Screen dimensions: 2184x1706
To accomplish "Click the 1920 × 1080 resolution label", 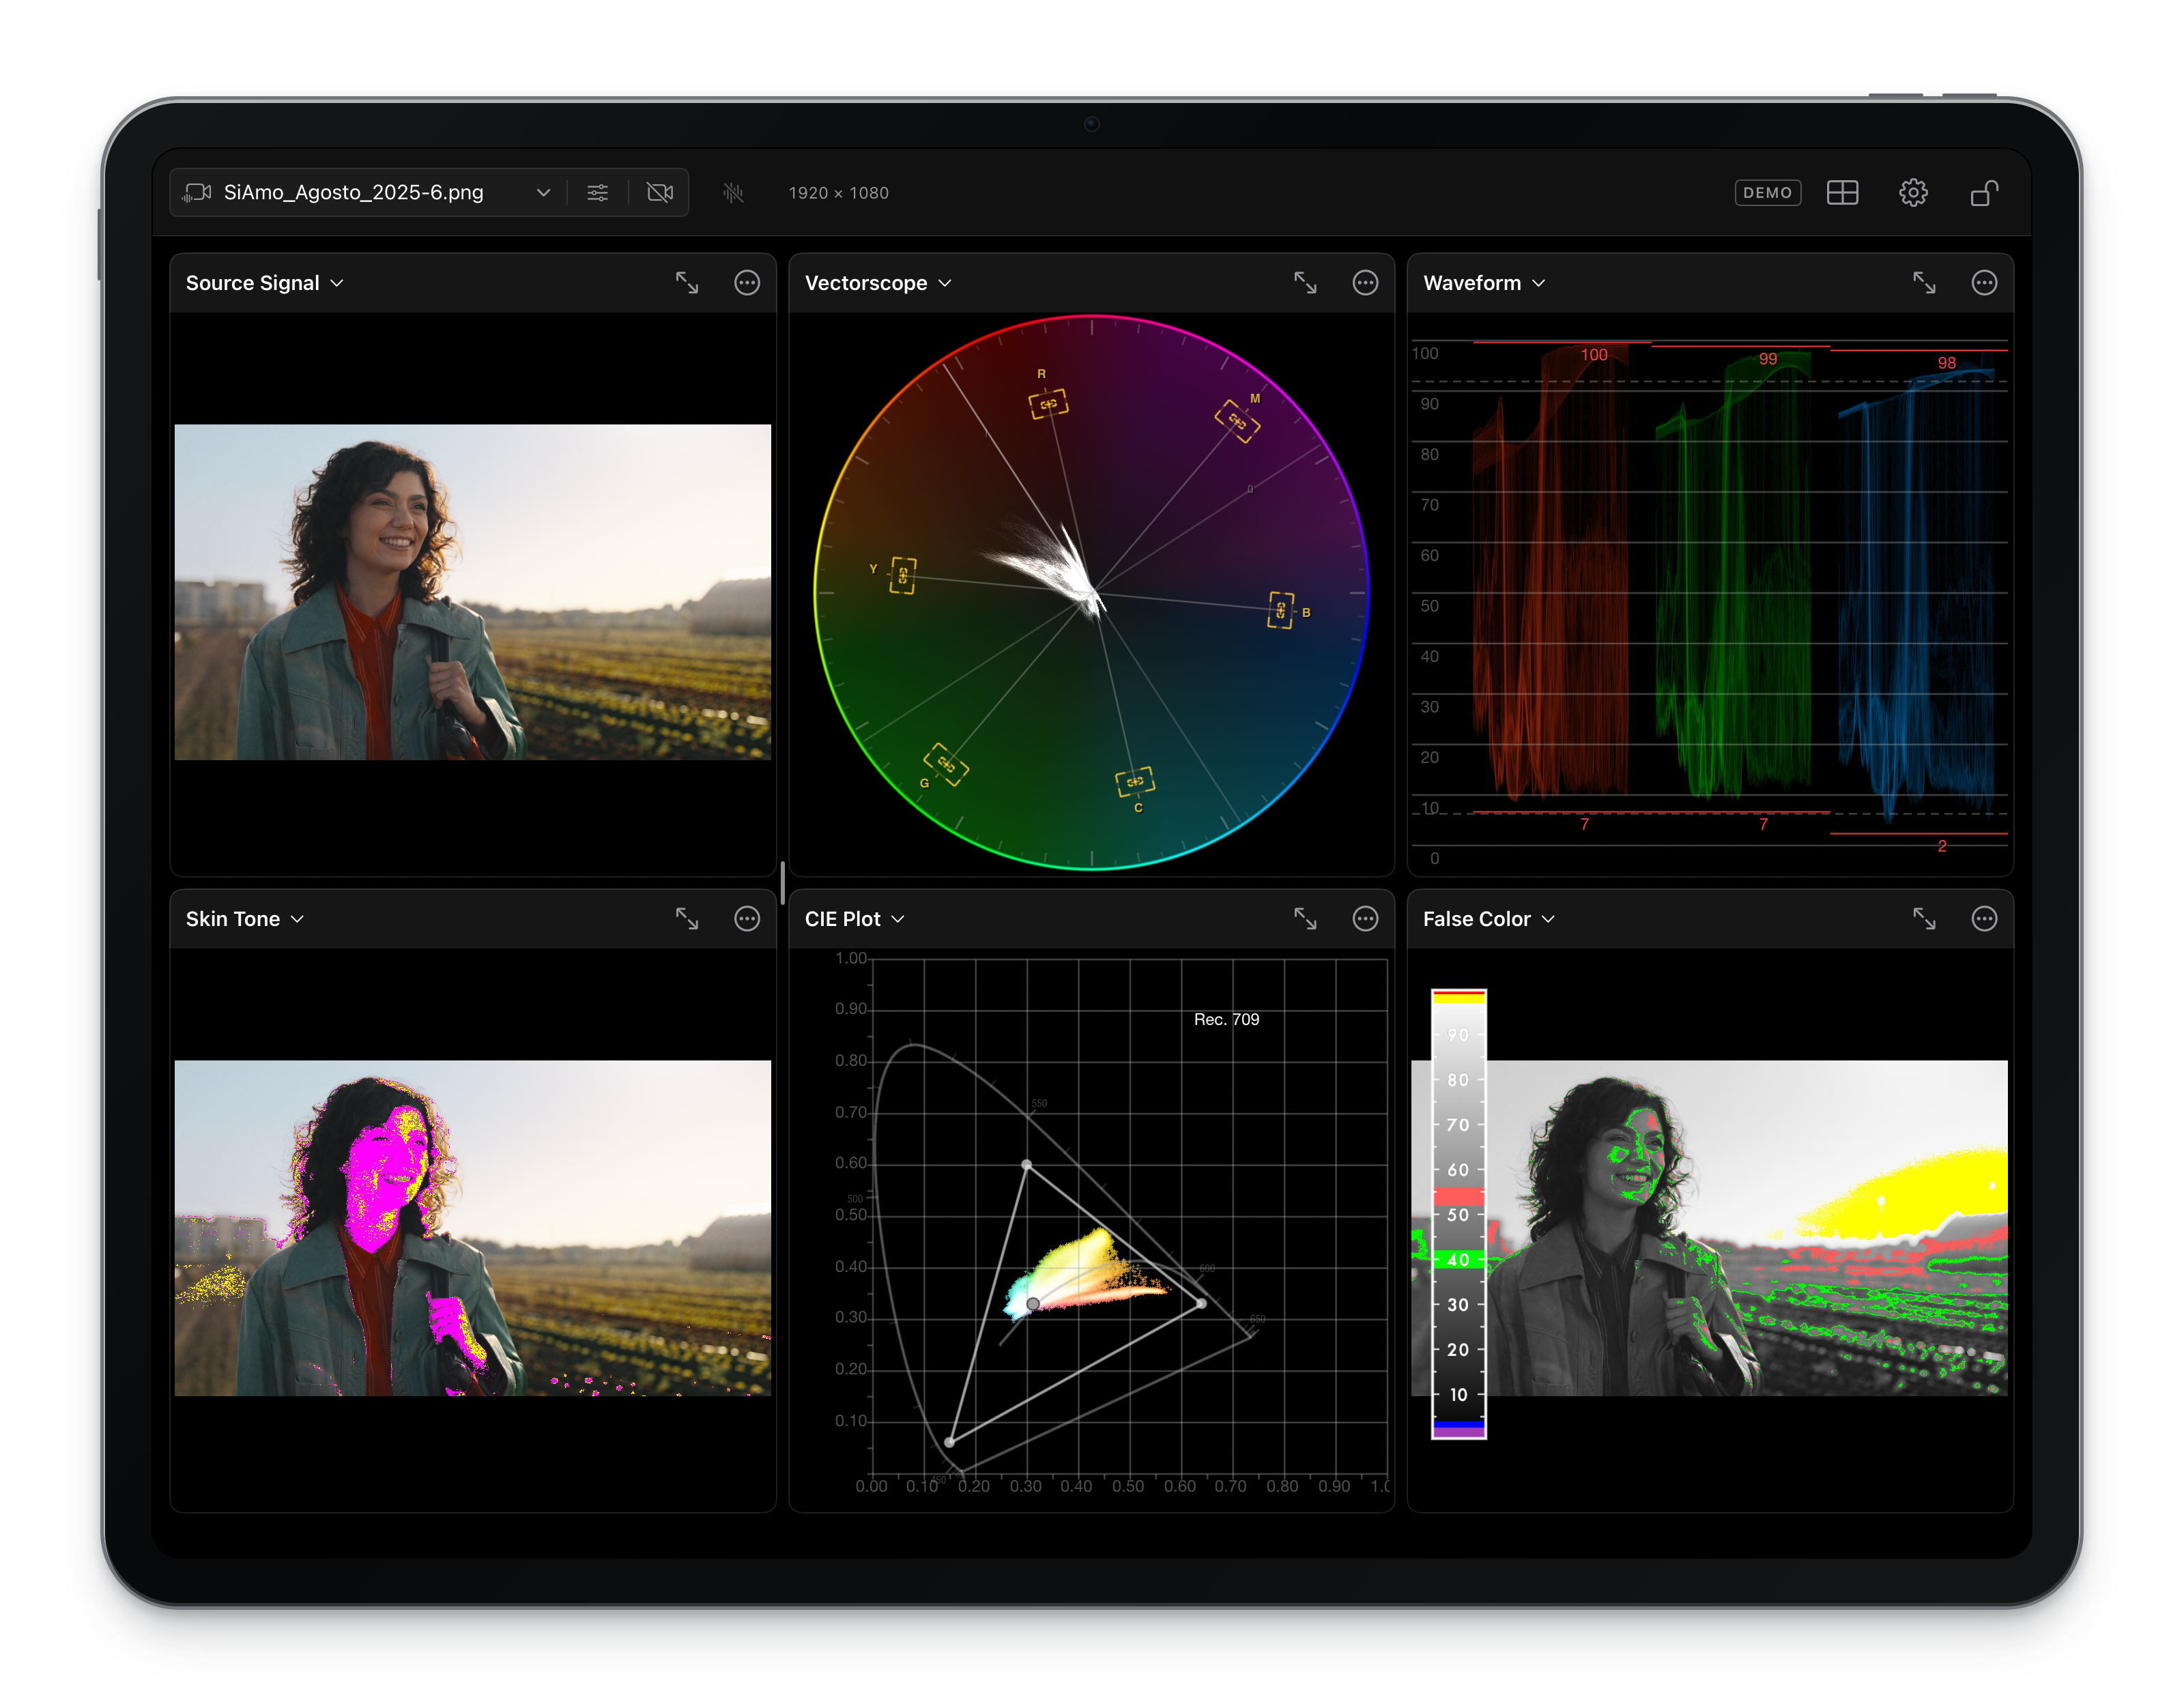I will point(838,193).
